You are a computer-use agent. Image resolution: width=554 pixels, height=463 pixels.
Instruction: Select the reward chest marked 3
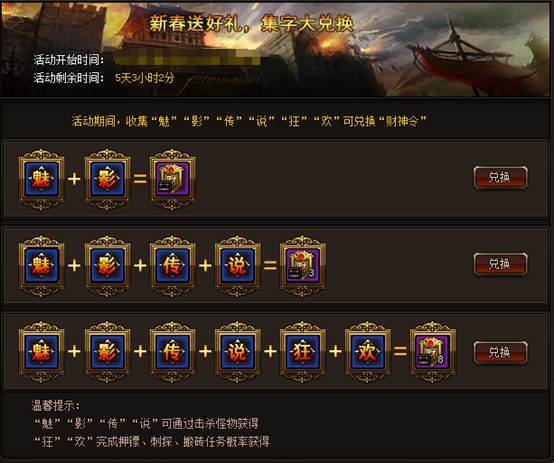point(303,265)
